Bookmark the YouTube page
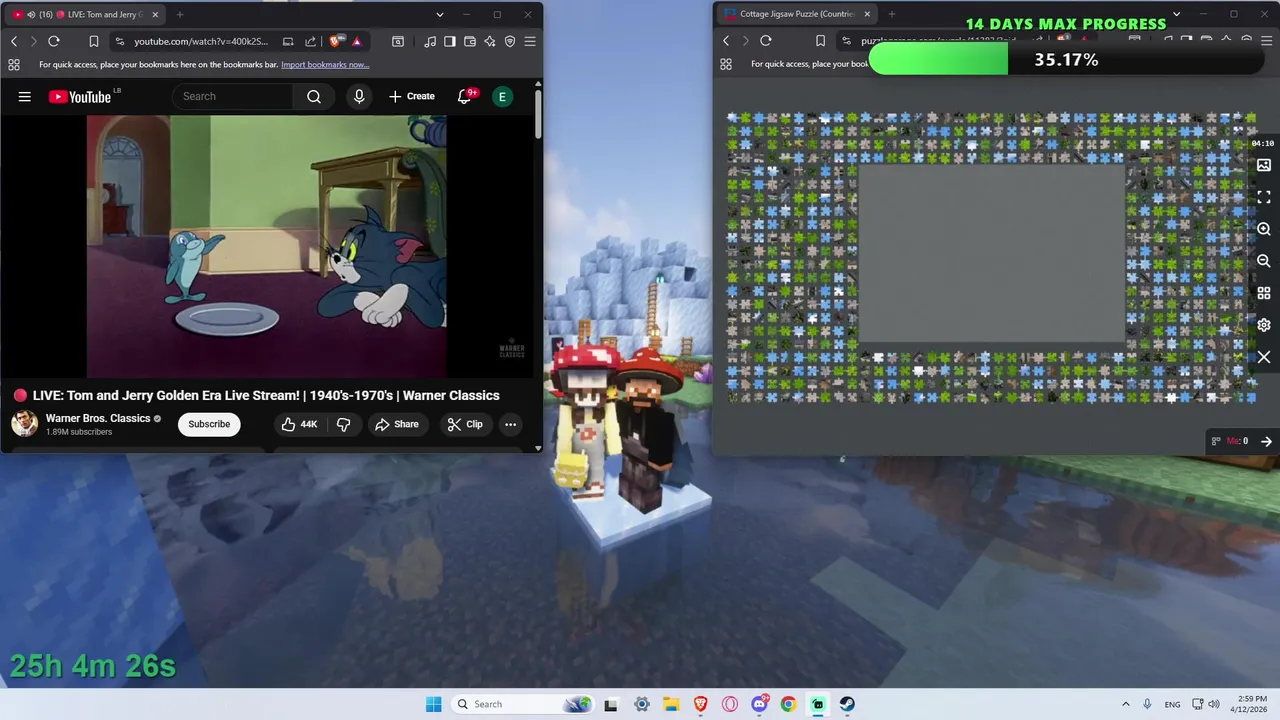The width and height of the screenshot is (1280, 720). tap(93, 41)
